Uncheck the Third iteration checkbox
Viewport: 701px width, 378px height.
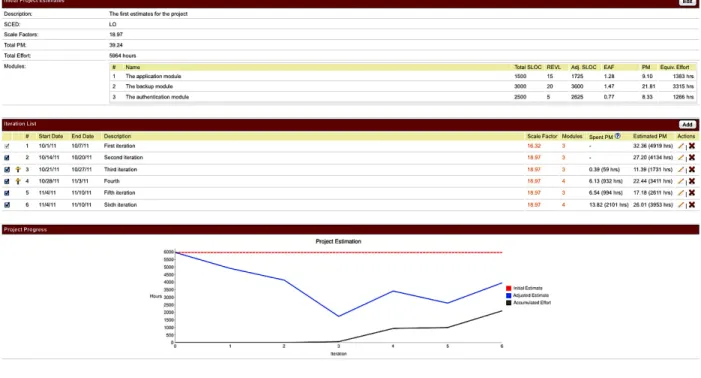point(7,170)
